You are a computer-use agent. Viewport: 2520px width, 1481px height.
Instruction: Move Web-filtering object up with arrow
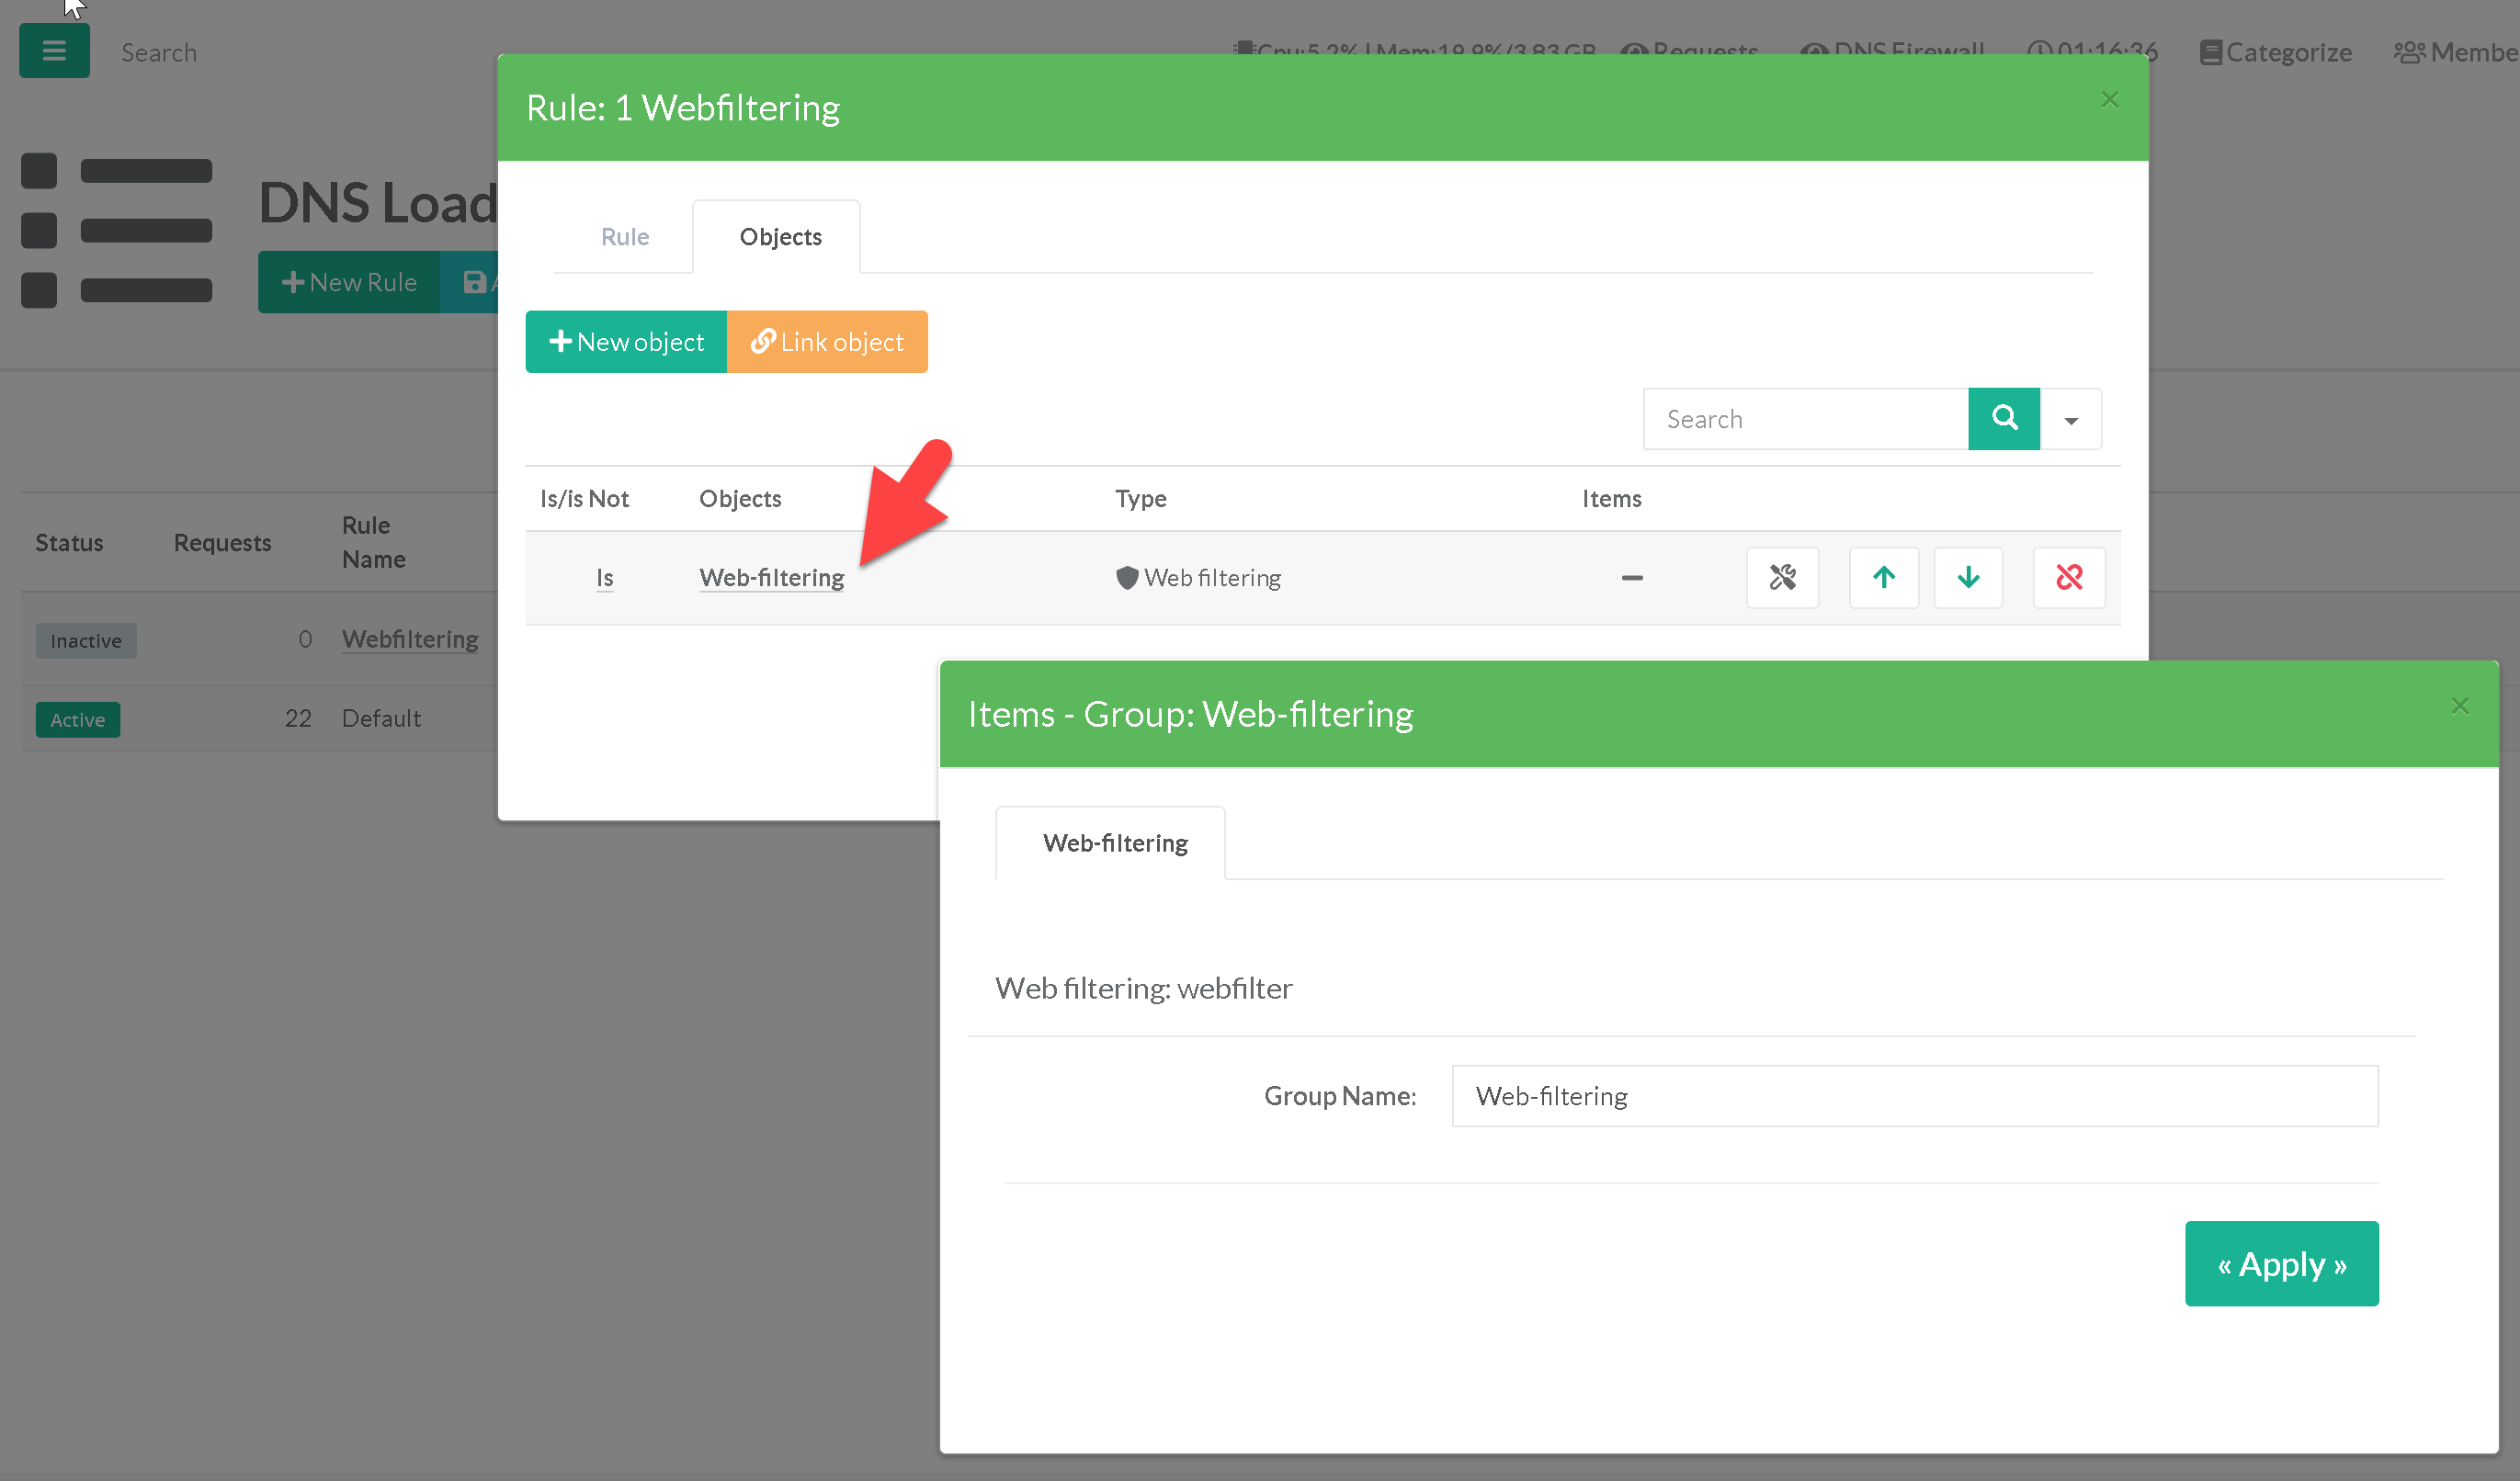tap(1883, 578)
